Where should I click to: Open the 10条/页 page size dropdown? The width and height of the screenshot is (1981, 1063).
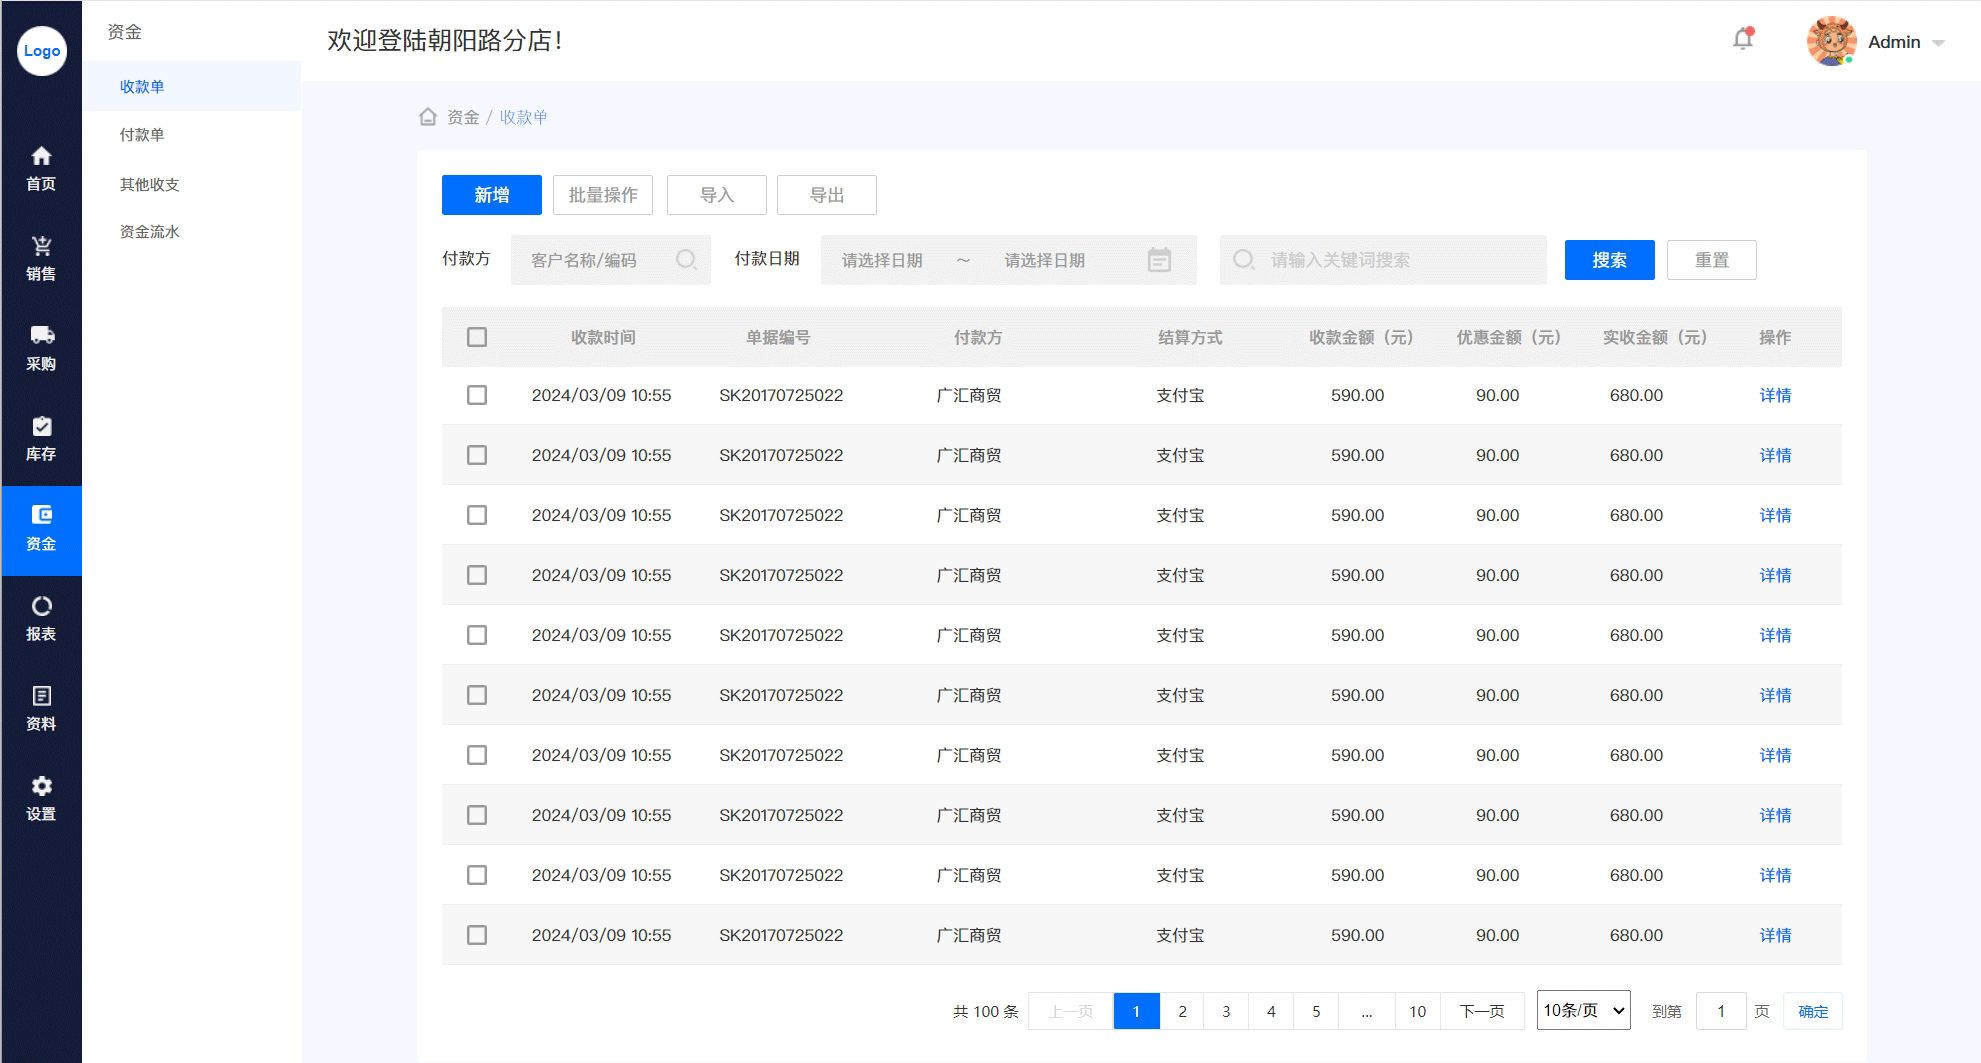click(1584, 1010)
